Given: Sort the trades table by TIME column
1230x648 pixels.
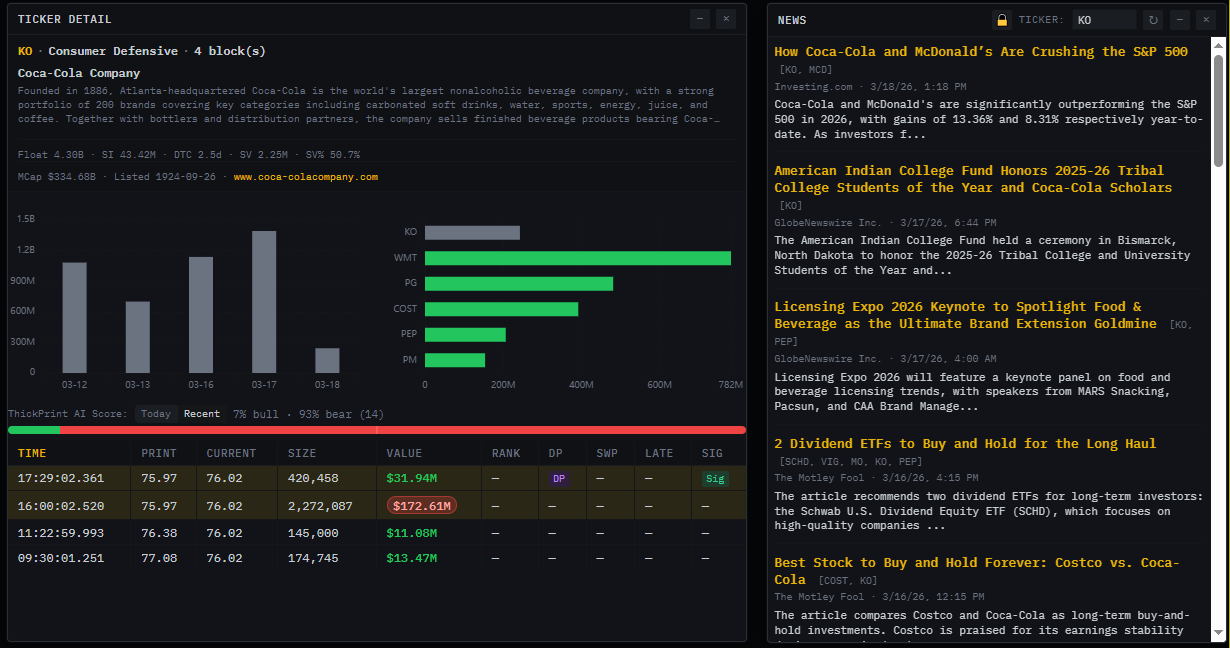Looking at the screenshot, I should coord(31,452).
